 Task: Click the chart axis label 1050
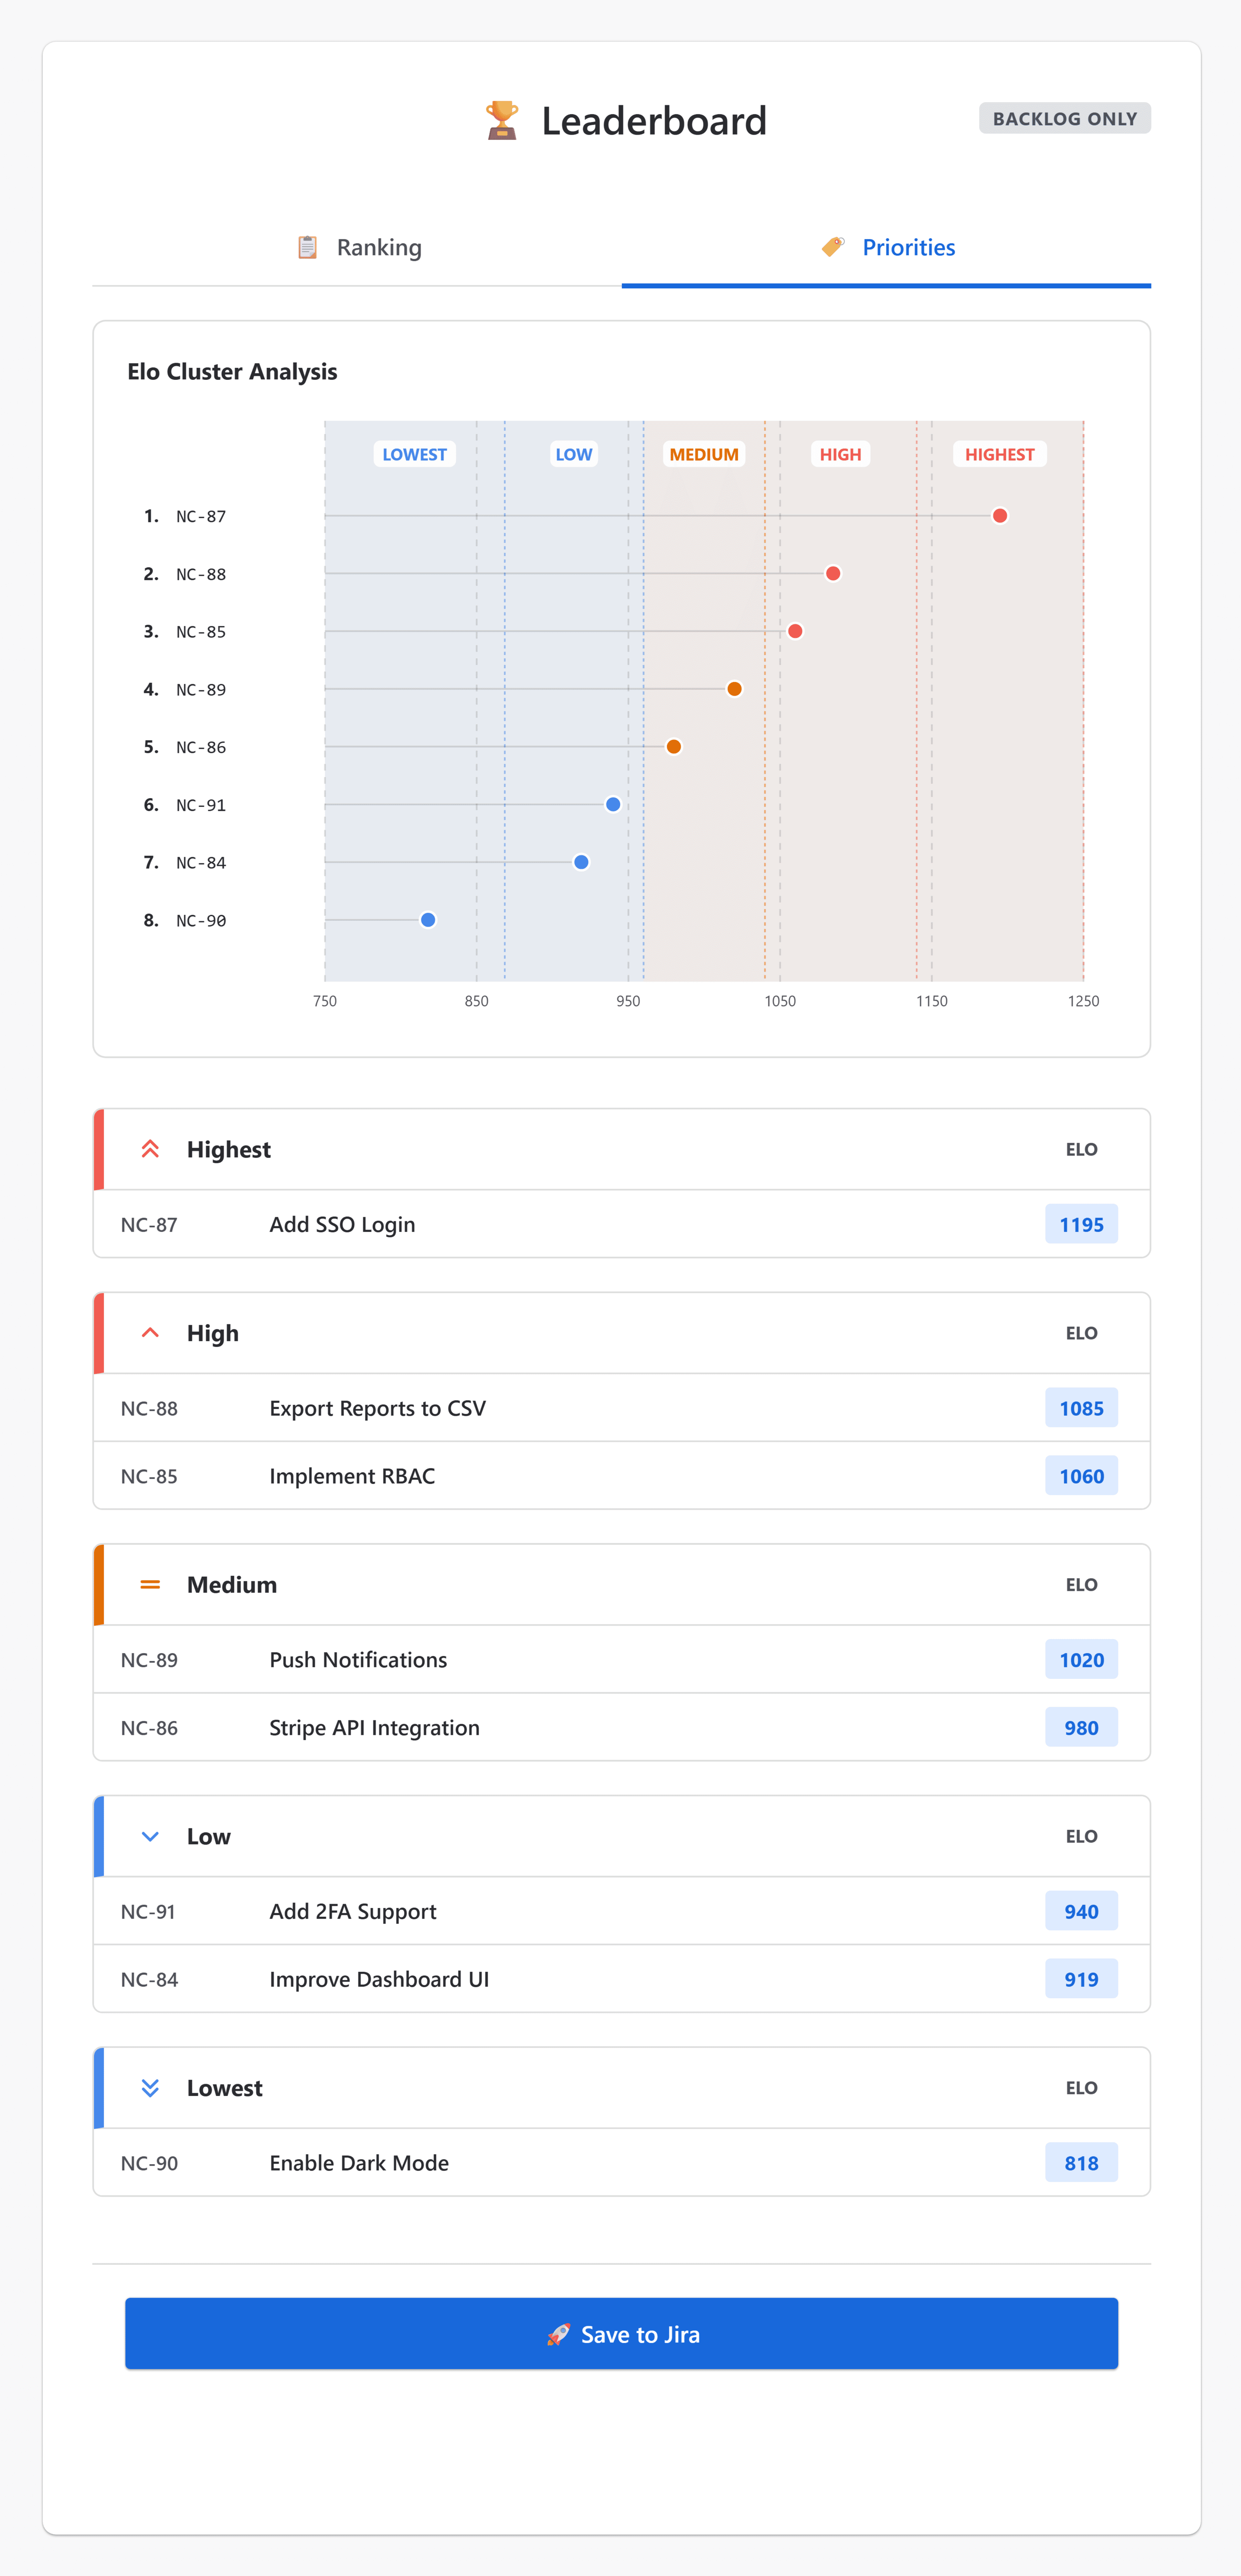(780, 1001)
